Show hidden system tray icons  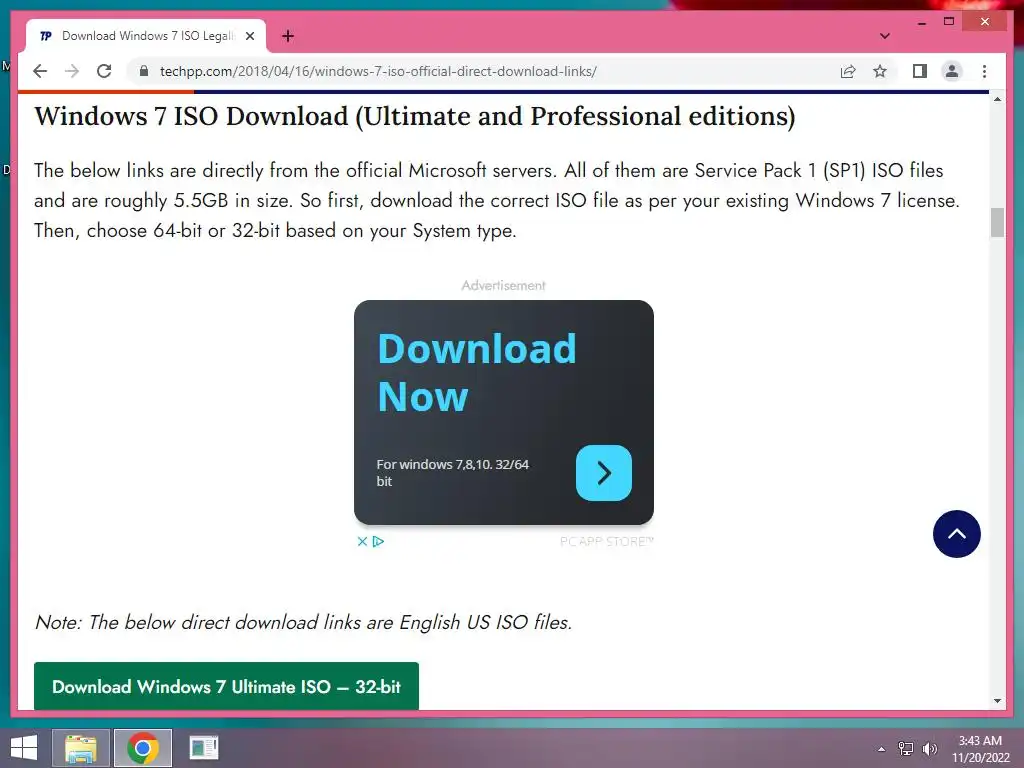[881, 749]
